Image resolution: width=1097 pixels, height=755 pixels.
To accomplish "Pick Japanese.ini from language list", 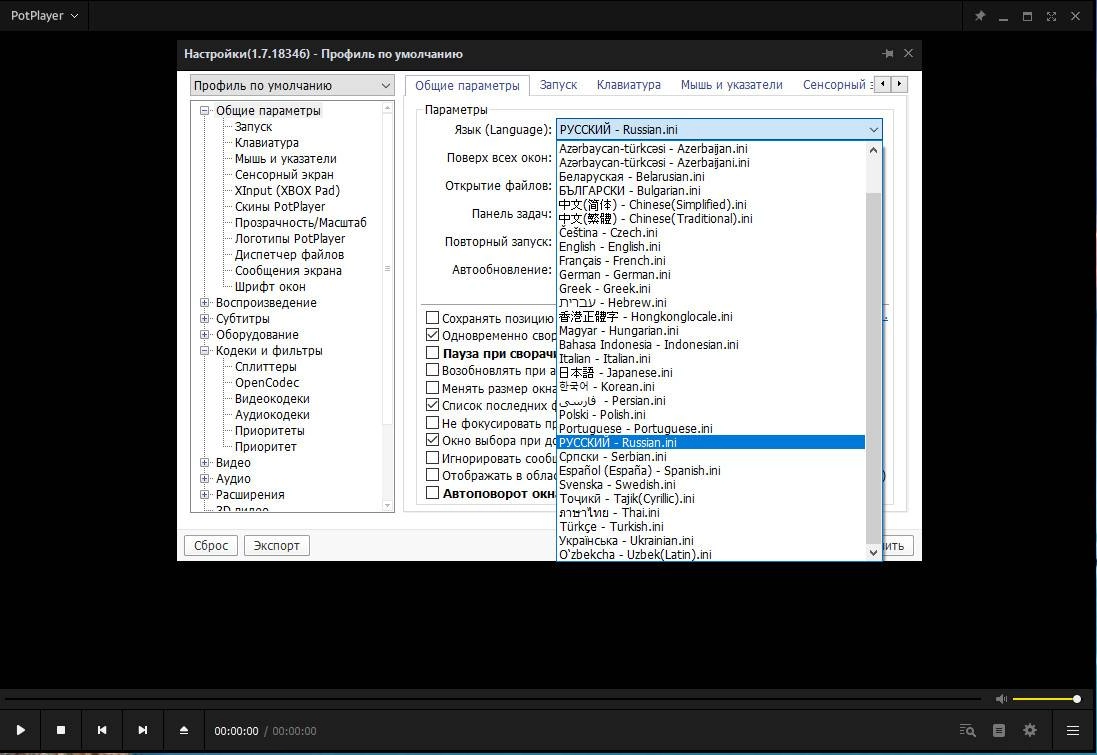I will pyautogui.click(x=711, y=372).
